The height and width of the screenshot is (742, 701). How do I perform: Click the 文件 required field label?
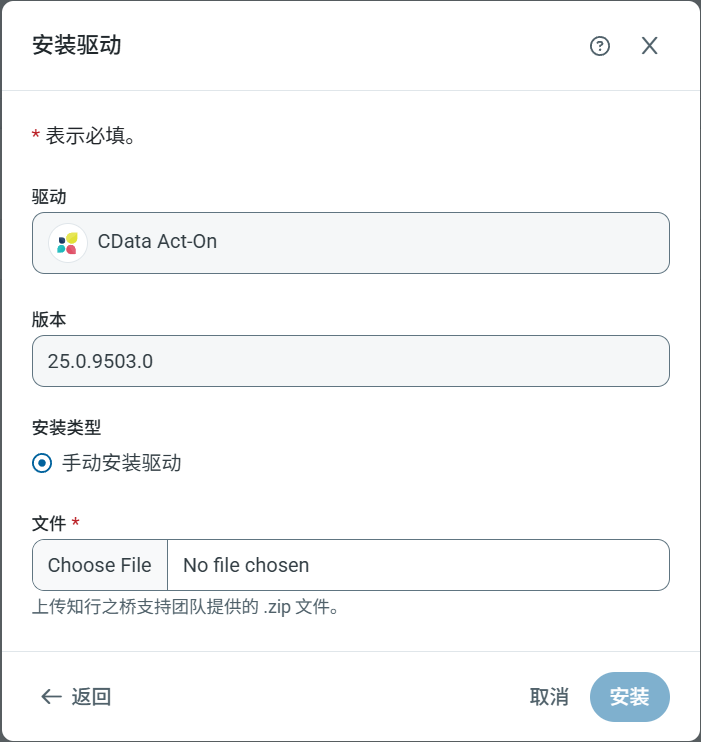point(50,523)
